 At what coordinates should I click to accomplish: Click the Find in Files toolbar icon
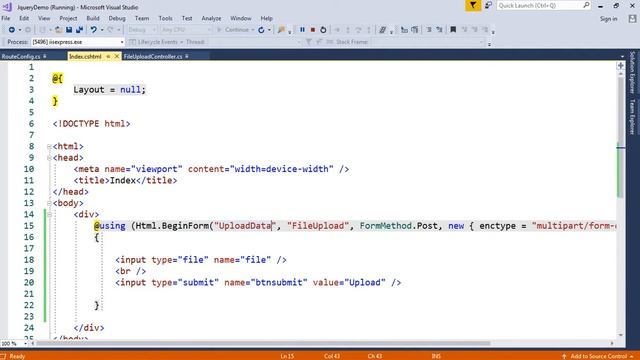pyautogui.click(x=281, y=30)
